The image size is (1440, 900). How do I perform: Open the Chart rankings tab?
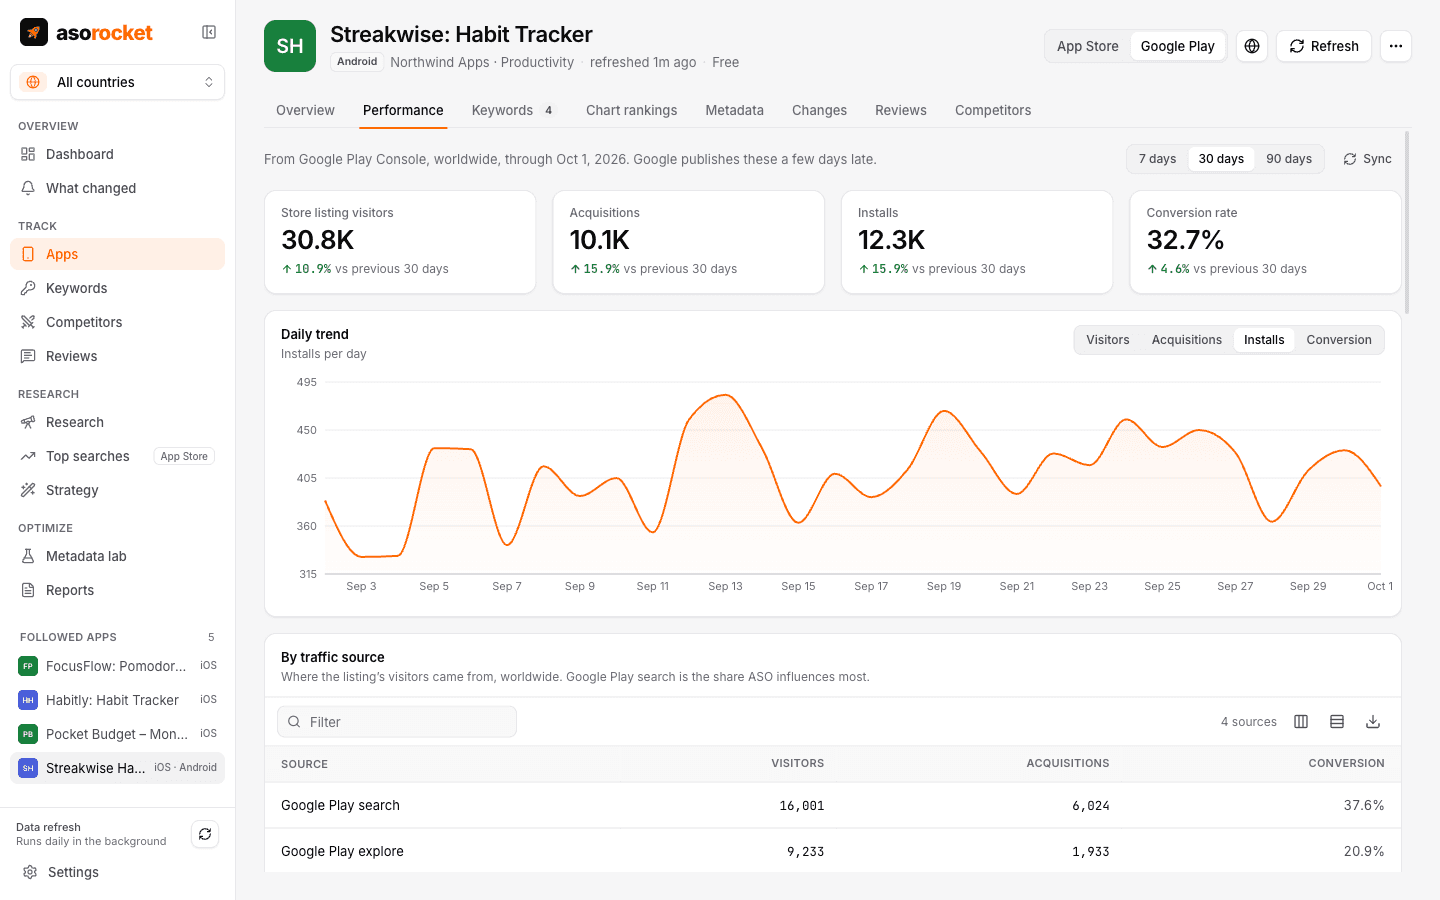coord(631,110)
